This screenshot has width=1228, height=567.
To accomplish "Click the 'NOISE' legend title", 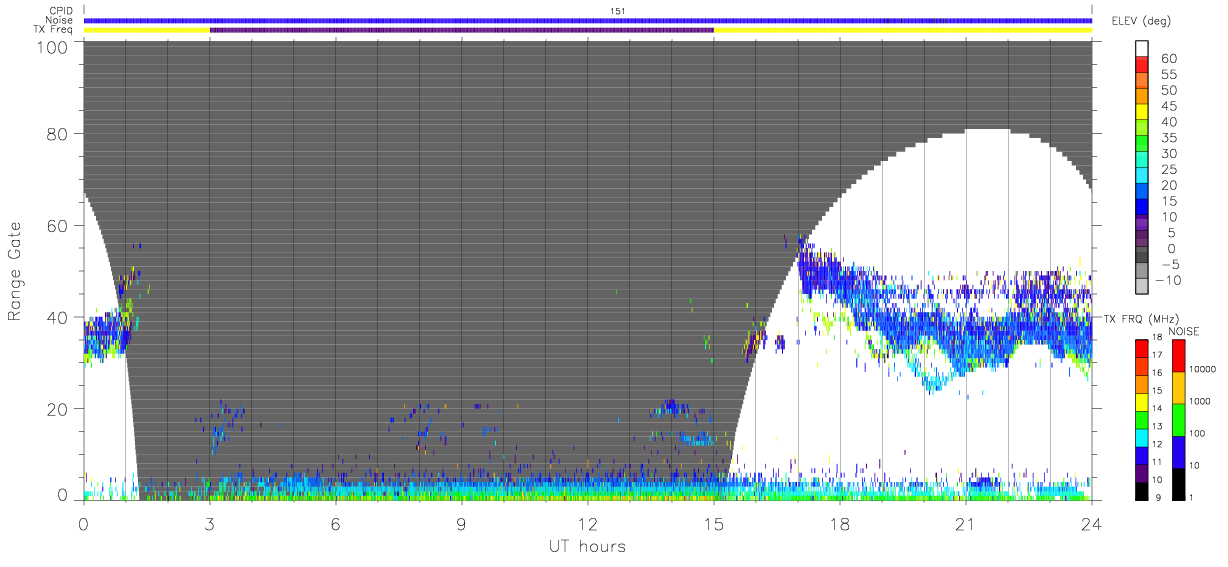I will [1185, 331].
